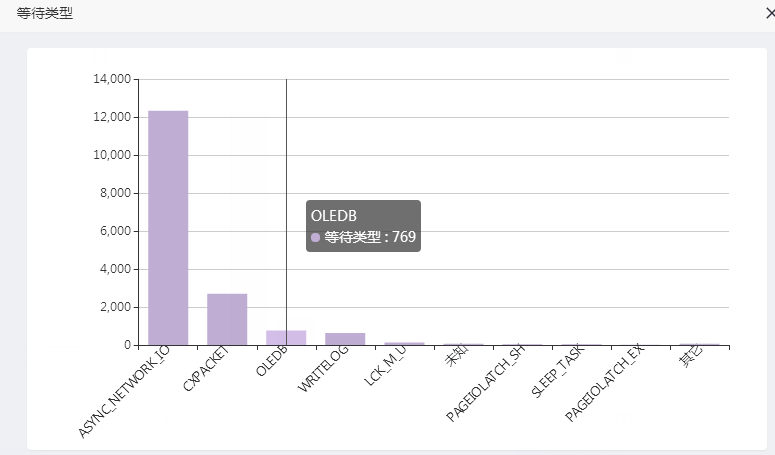
Task: Click the highlighted OLEDB bar
Action: (x=286, y=338)
